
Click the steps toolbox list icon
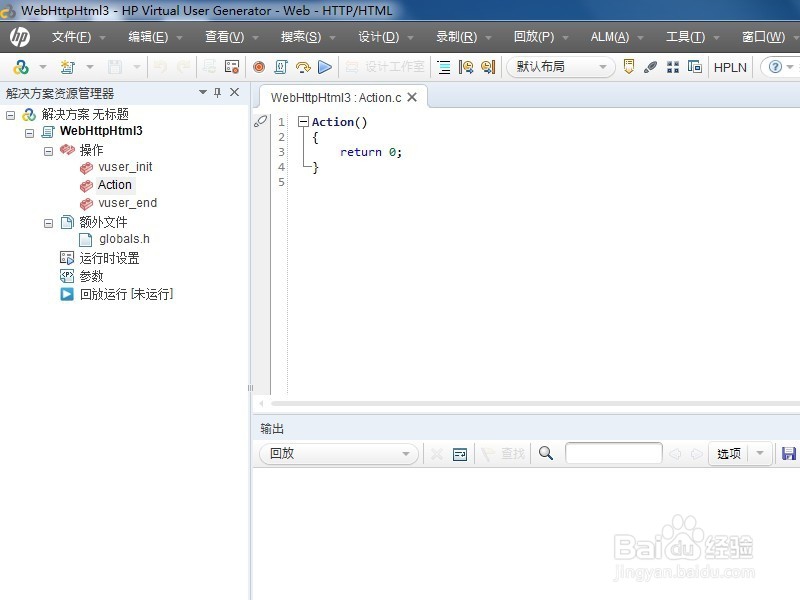coord(444,67)
